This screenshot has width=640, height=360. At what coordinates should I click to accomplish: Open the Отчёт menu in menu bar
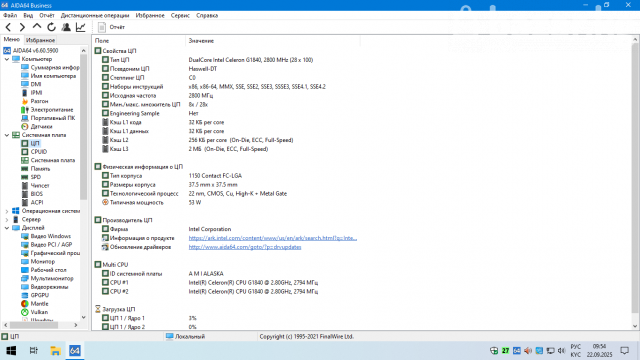47,16
